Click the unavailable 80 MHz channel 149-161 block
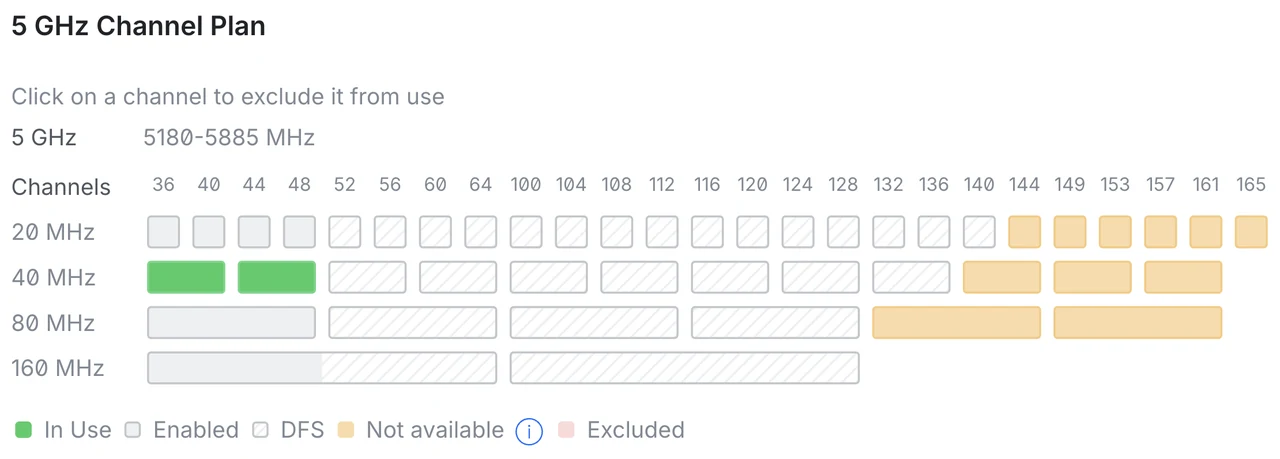Screen dimensions: 1280x459 tap(1138, 323)
